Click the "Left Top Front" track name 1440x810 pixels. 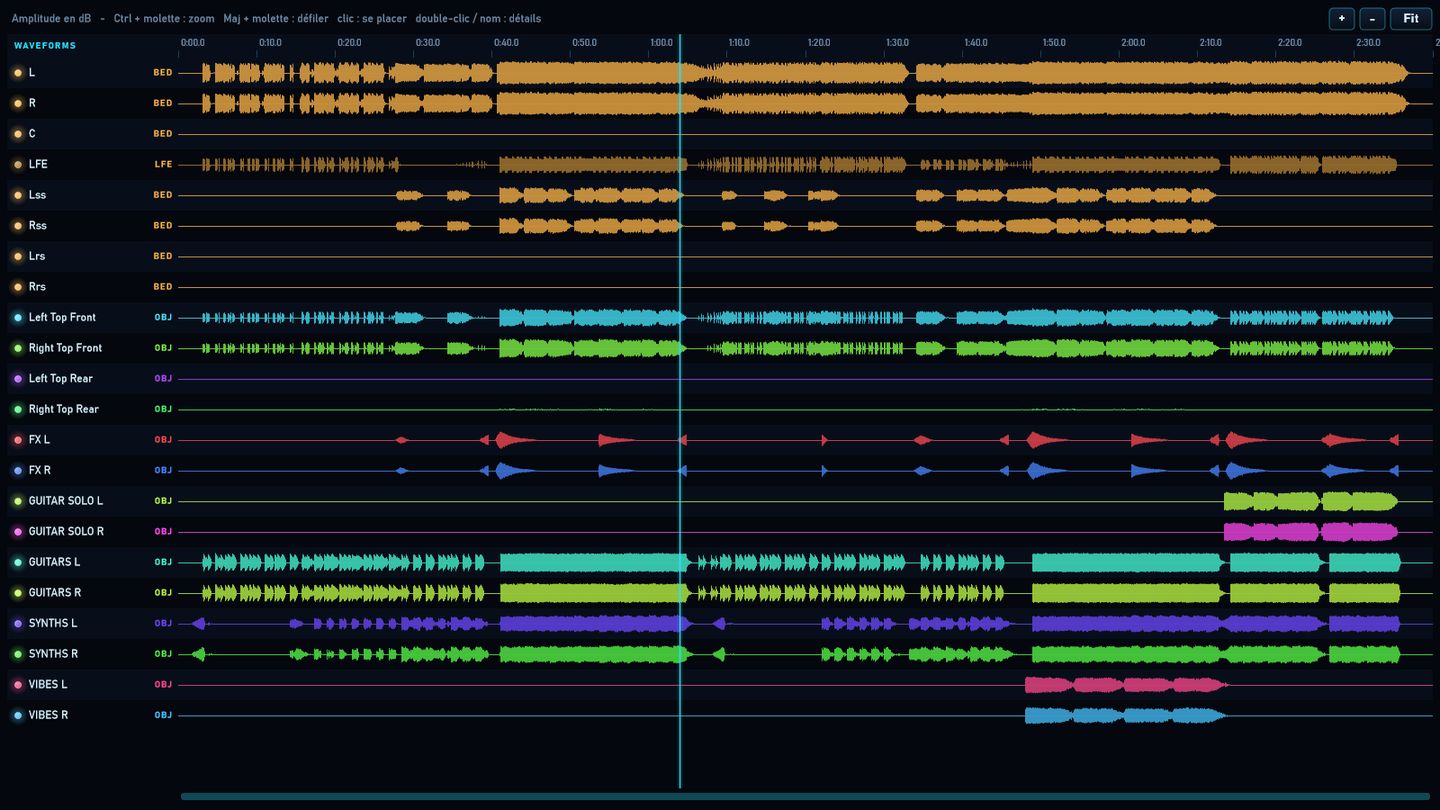point(62,318)
